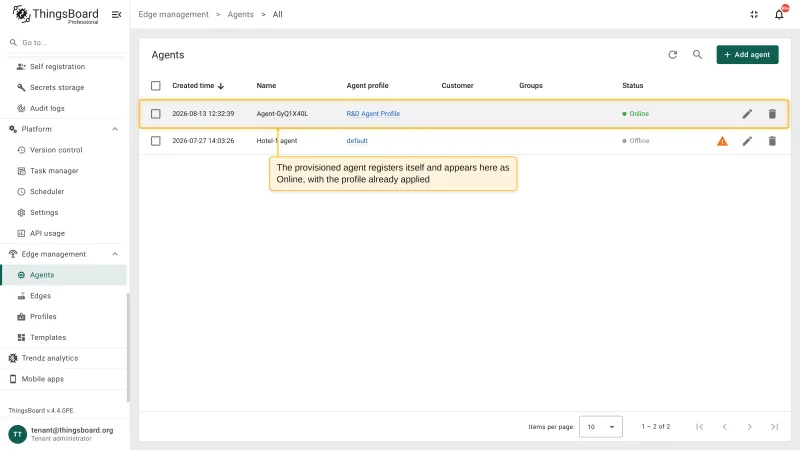The image size is (800, 450).
Task: Click the warning triangle on Hotel-1 agent
Action: (722, 141)
